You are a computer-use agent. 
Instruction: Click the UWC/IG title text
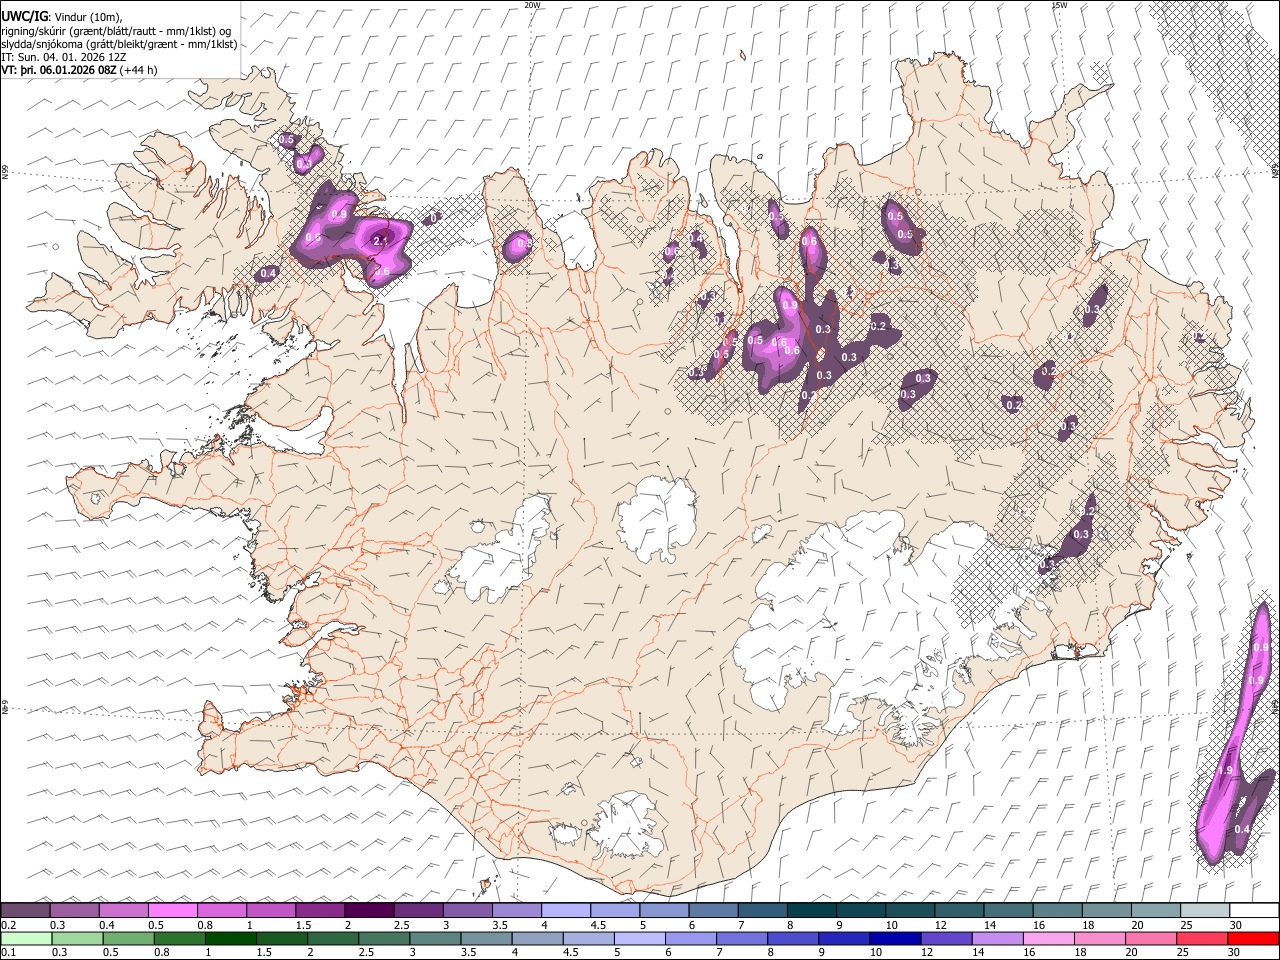(x=24, y=16)
